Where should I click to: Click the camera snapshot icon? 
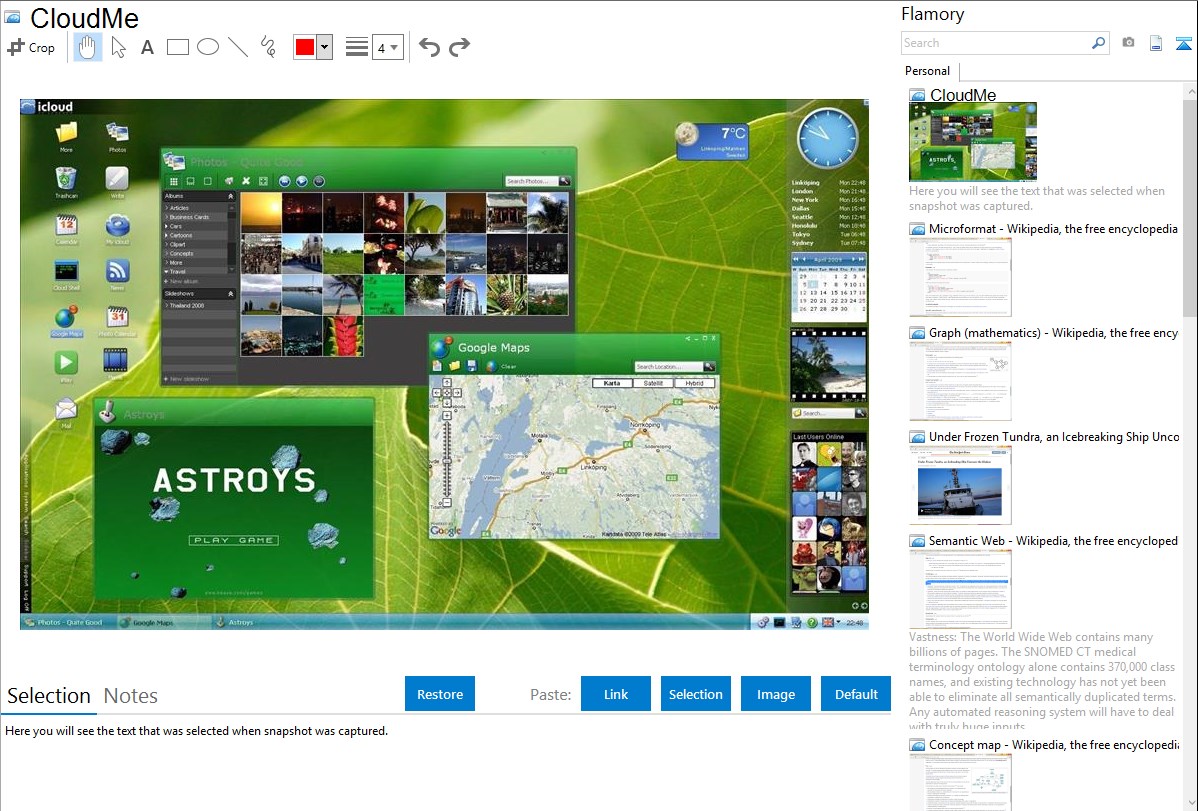[1128, 43]
